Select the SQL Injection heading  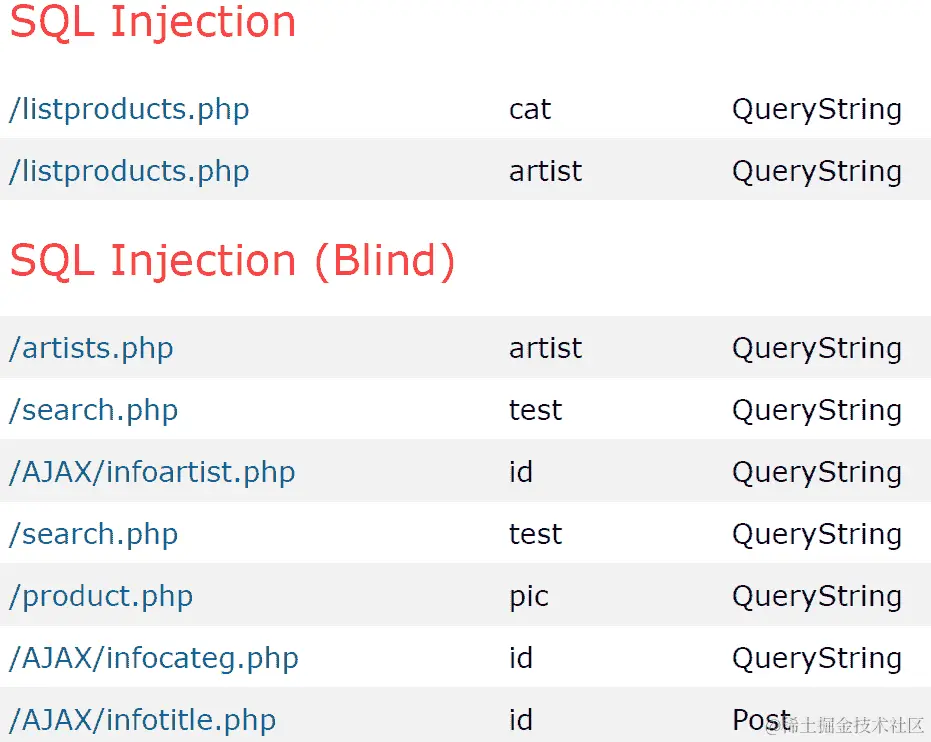(153, 23)
